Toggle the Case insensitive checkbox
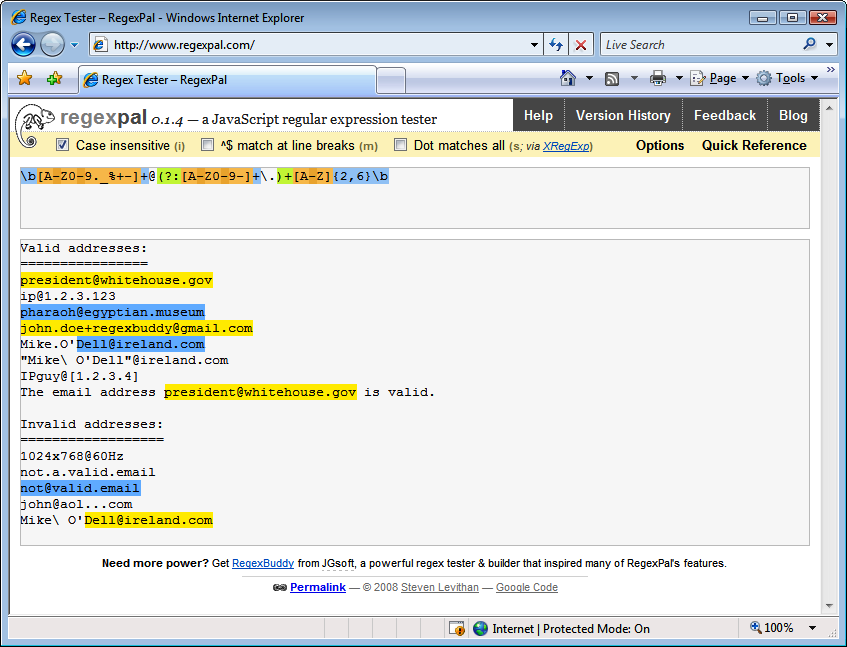The width and height of the screenshot is (847, 647). pyautogui.click(x=62, y=145)
